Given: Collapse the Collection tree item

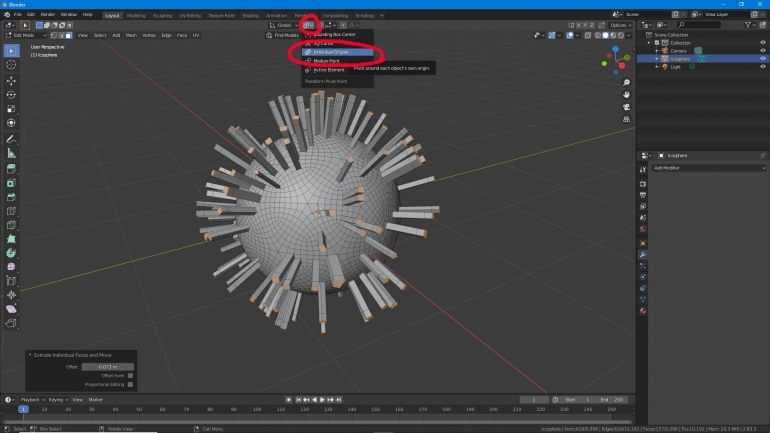Looking at the screenshot, I should click(x=649, y=43).
